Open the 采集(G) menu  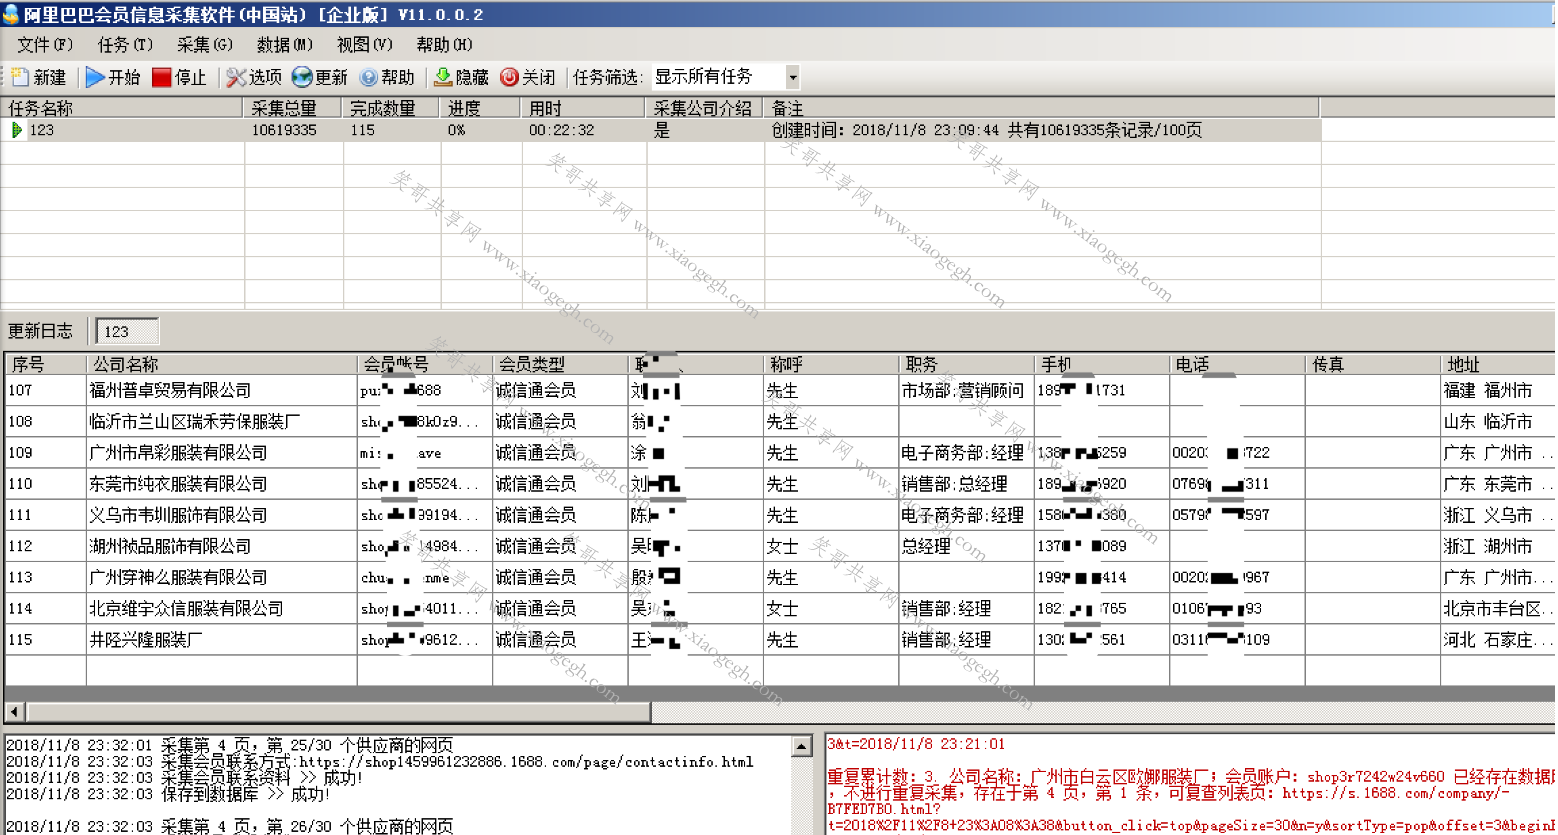(x=205, y=45)
